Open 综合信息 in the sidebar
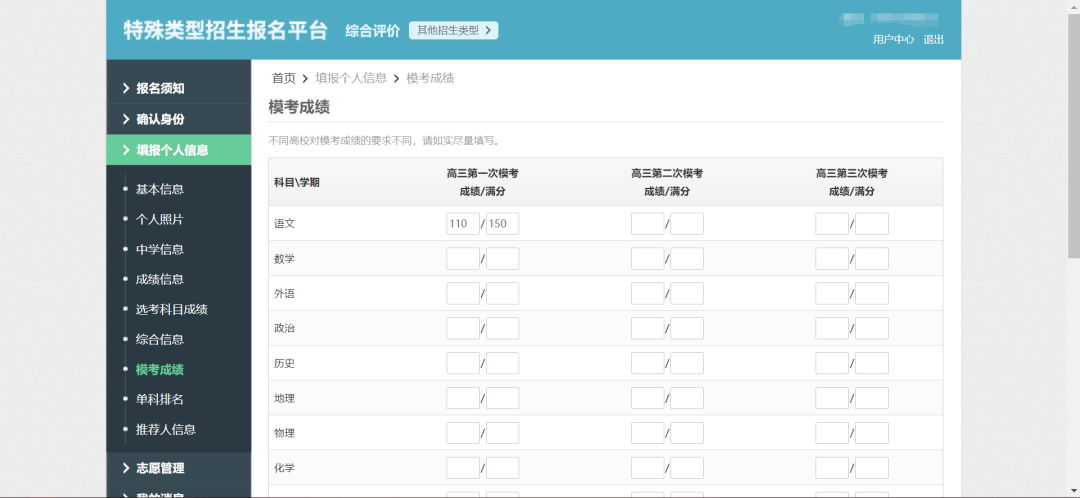1080x498 pixels. click(x=159, y=339)
